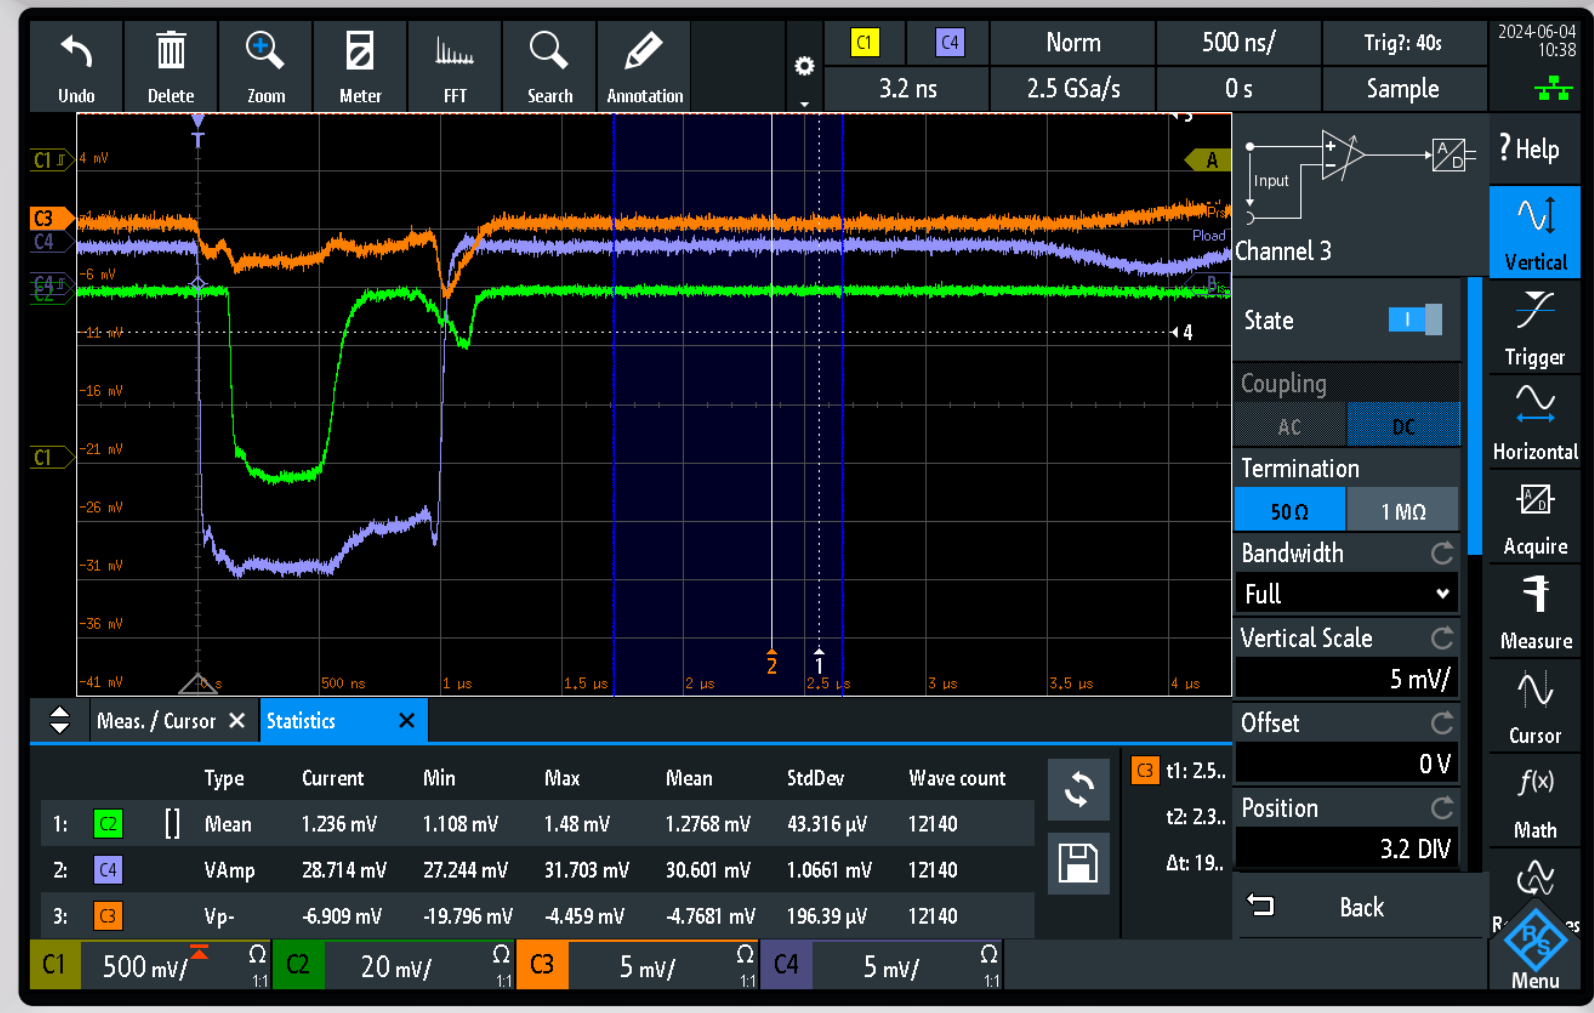Reset statistics with the refresh icon

click(x=1078, y=790)
